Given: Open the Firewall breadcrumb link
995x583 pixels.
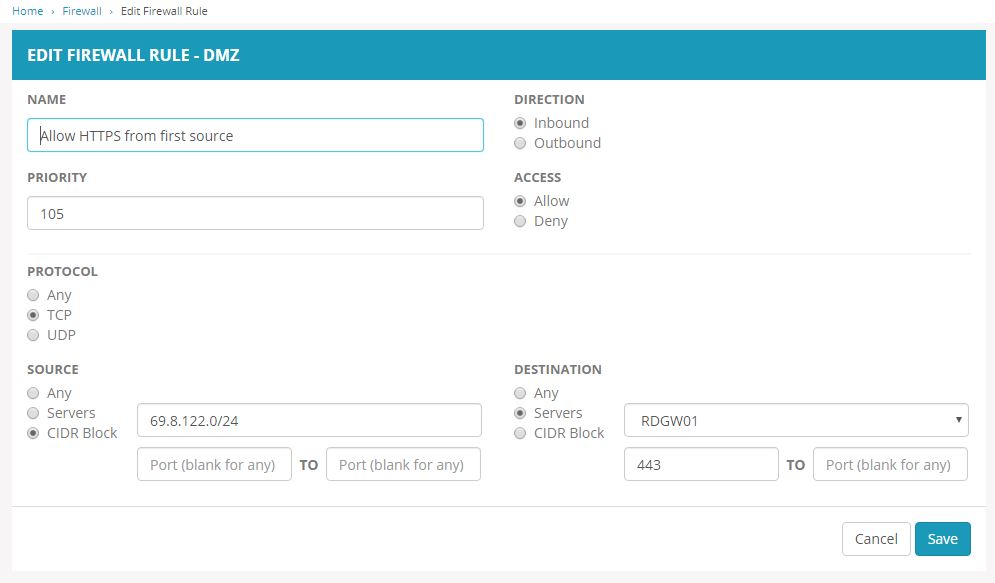Looking at the screenshot, I should click(x=82, y=11).
